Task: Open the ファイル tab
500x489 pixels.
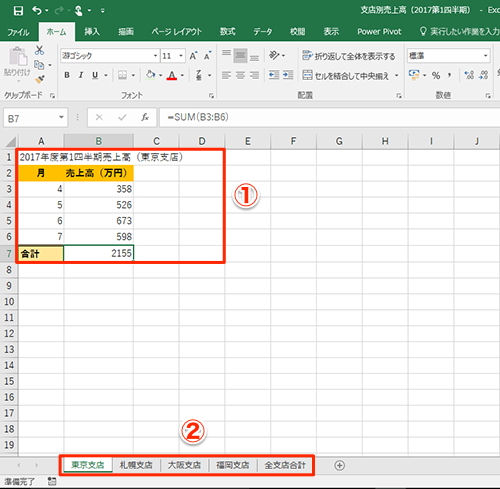Action: (18, 32)
